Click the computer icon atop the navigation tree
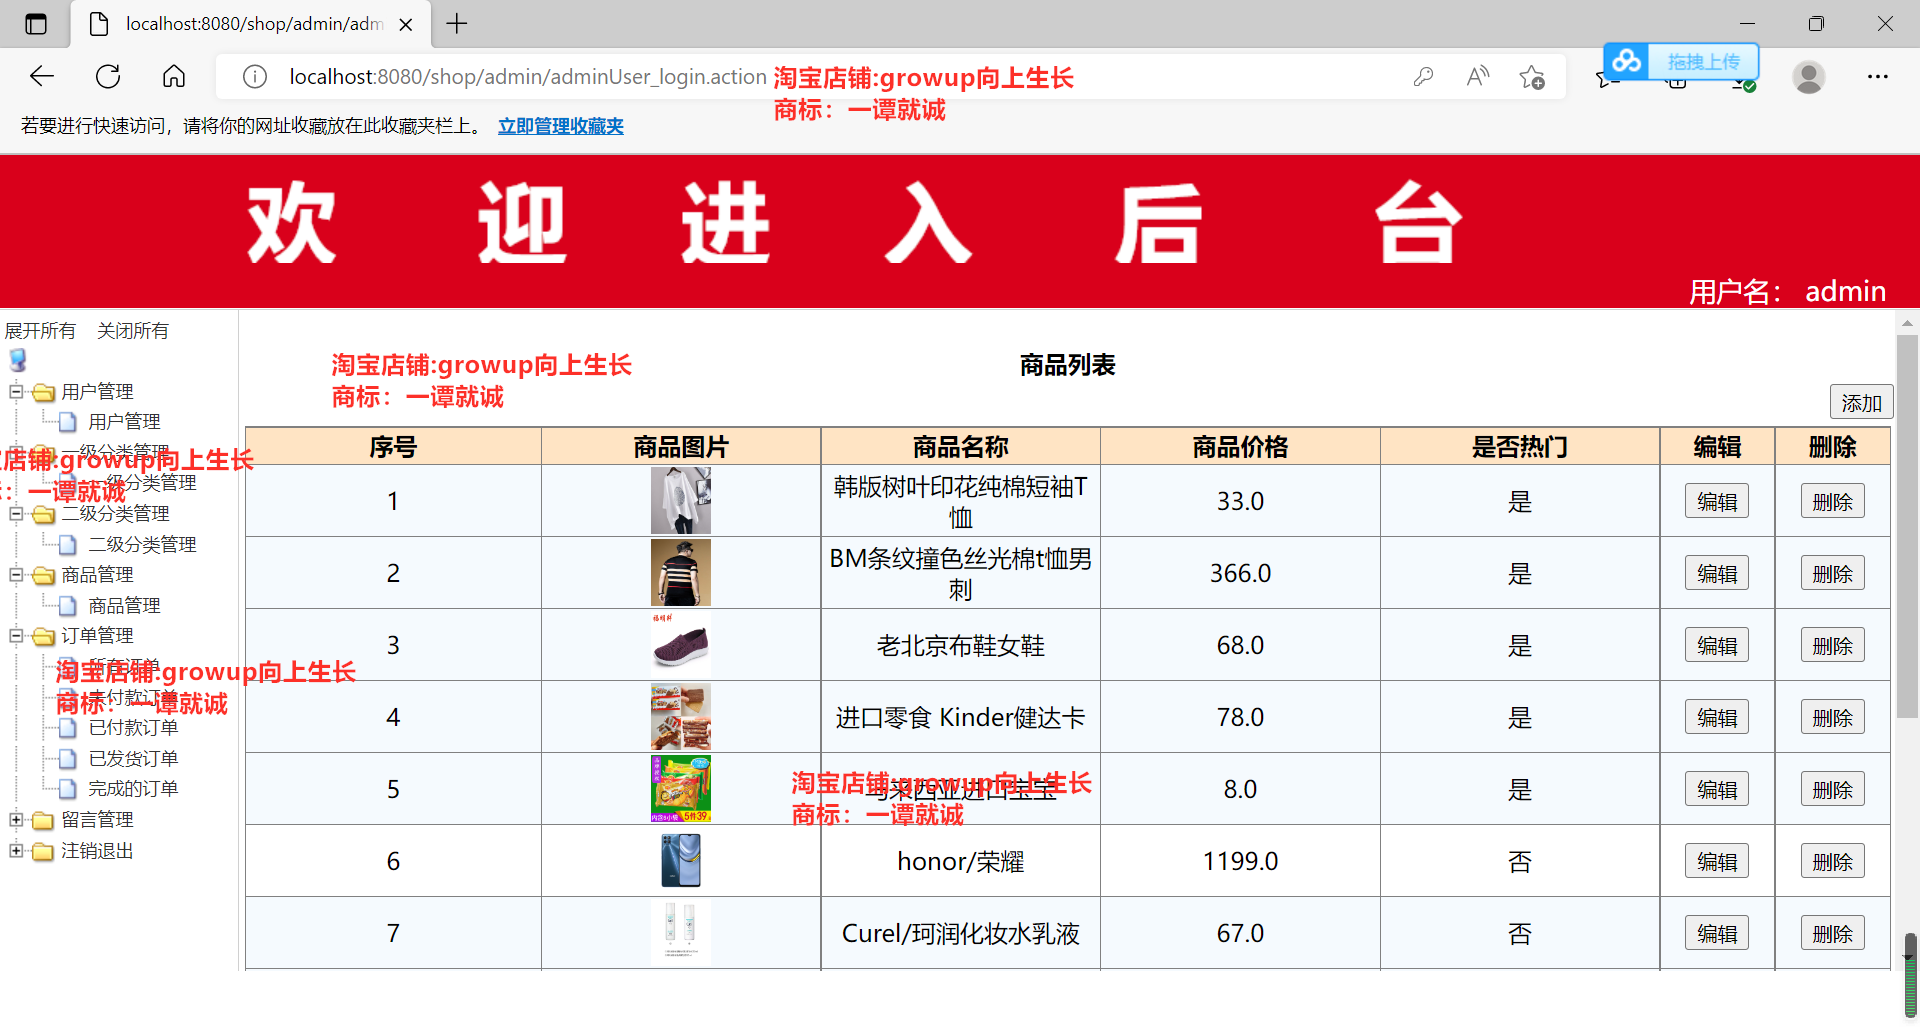This screenshot has height=1034, width=1920. point(17,359)
